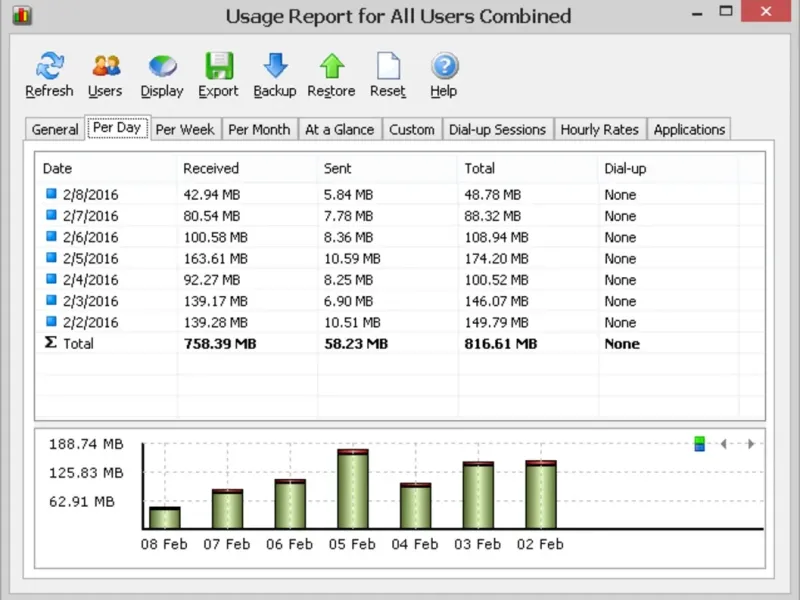This screenshot has width=800, height=600.
Task: Sort by the Total column header
Action: [x=528, y=168]
